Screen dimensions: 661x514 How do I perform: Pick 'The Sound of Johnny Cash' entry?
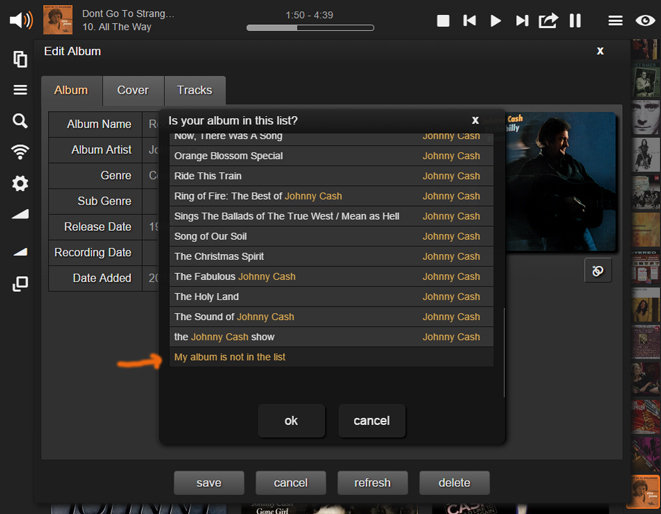coord(331,317)
